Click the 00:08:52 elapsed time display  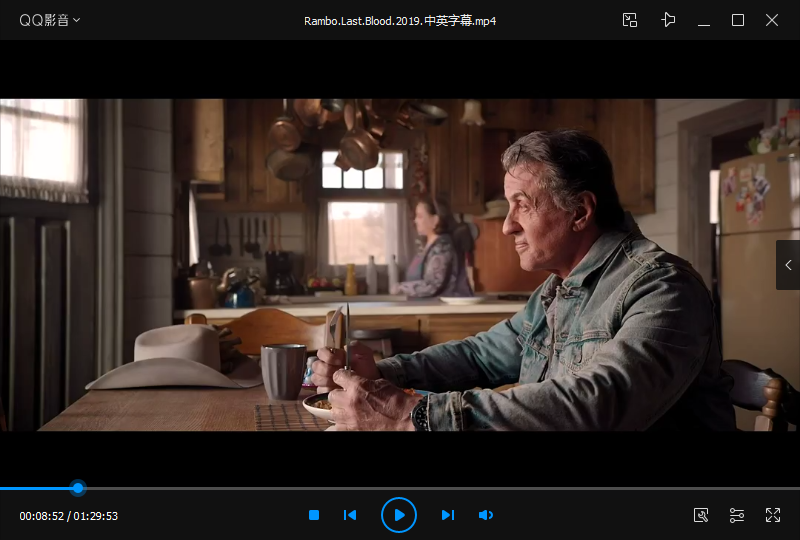[x=42, y=516]
